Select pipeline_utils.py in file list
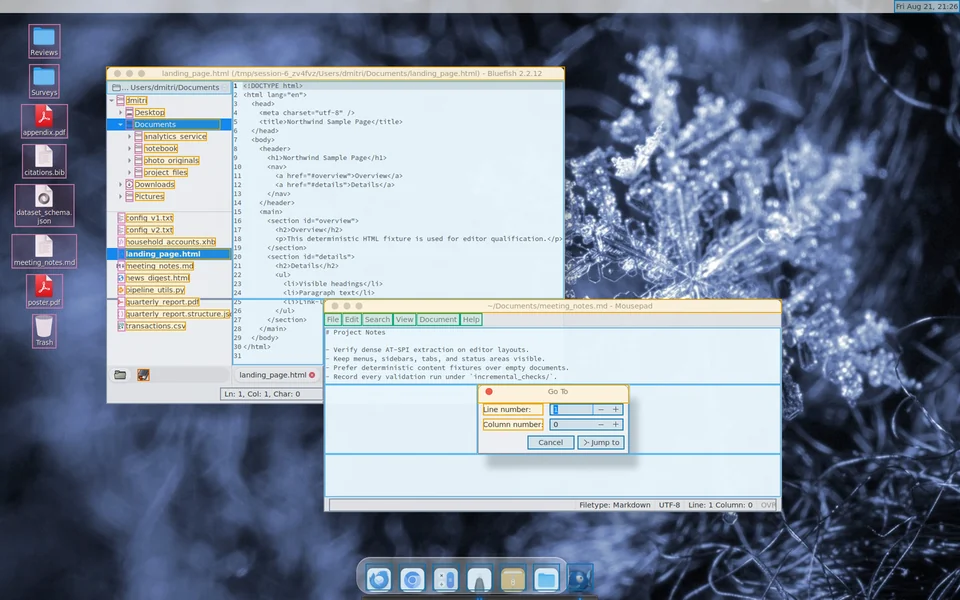This screenshot has width=960, height=600. [155, 290]
